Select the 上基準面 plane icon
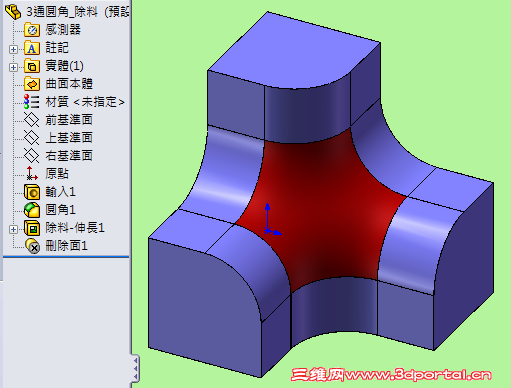This screenshot has height=388, width=511. tap(32, 138)
